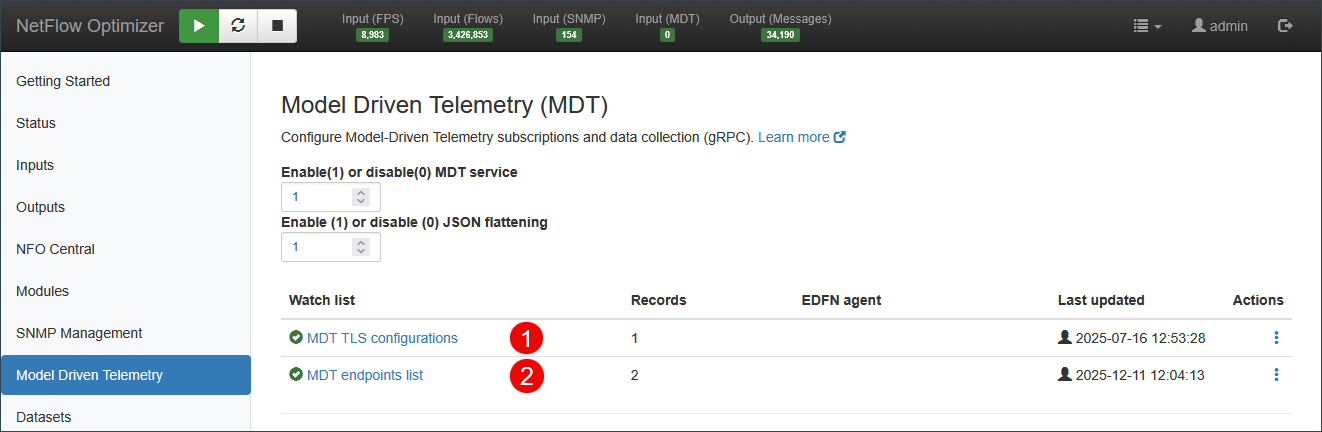Open the Learn more documentation link

pyautogui.click(x=802, y=137)
